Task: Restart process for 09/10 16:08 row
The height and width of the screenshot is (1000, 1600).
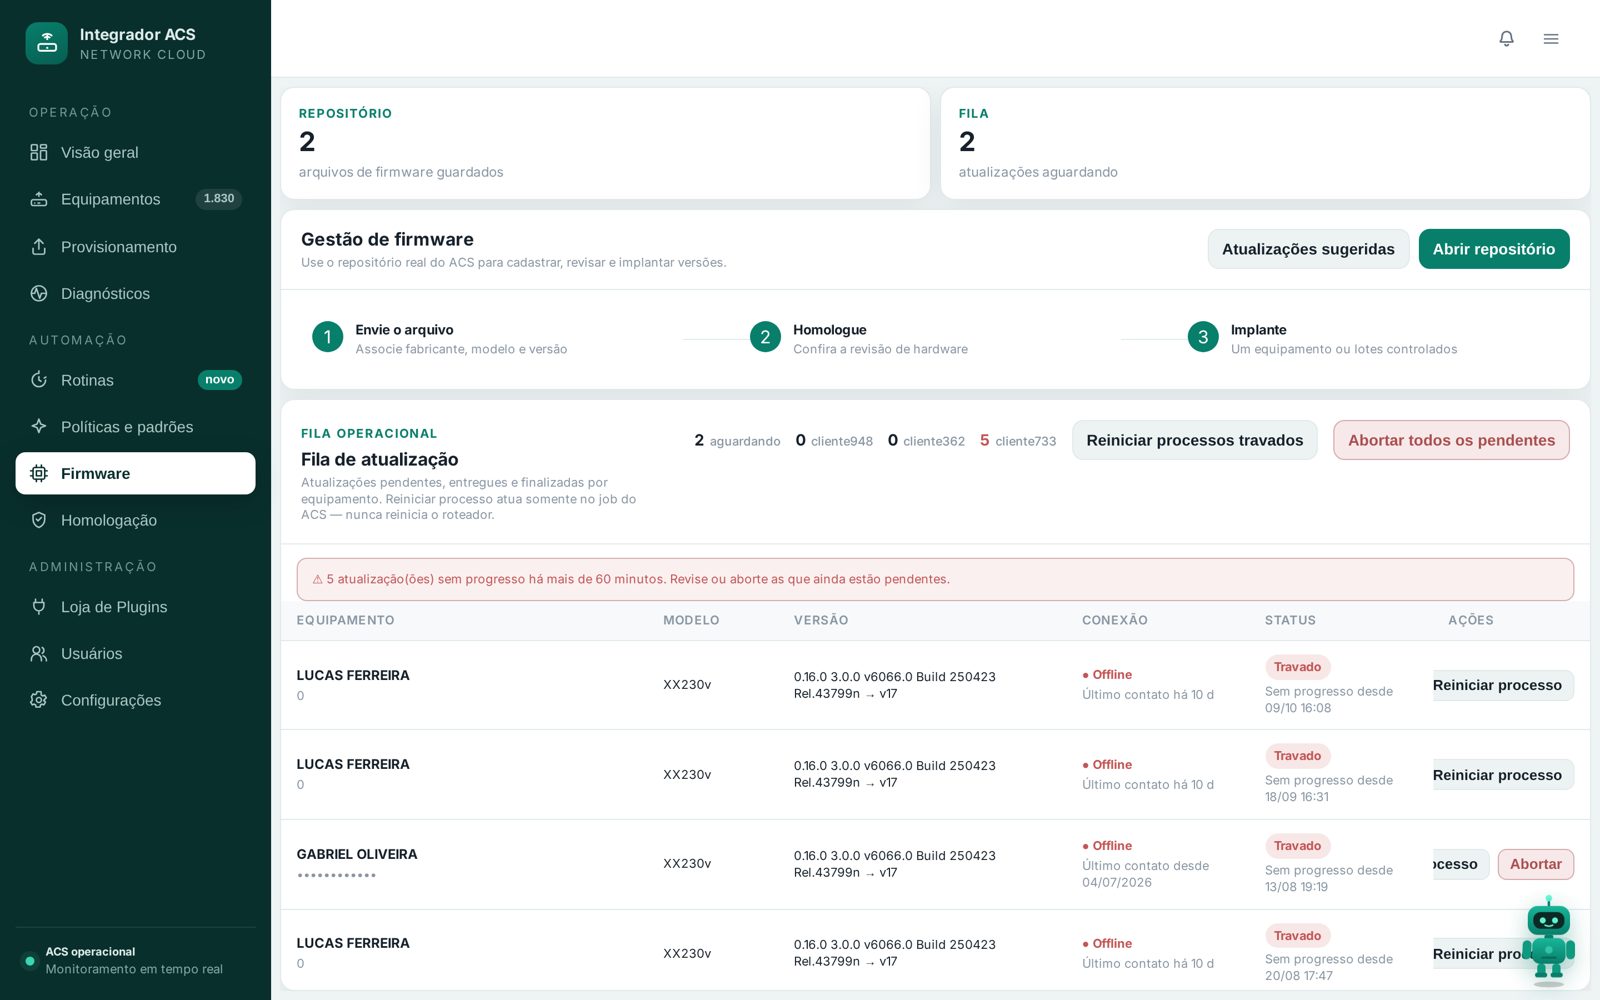Action: pyautogui.click(x=1503, y=685)
